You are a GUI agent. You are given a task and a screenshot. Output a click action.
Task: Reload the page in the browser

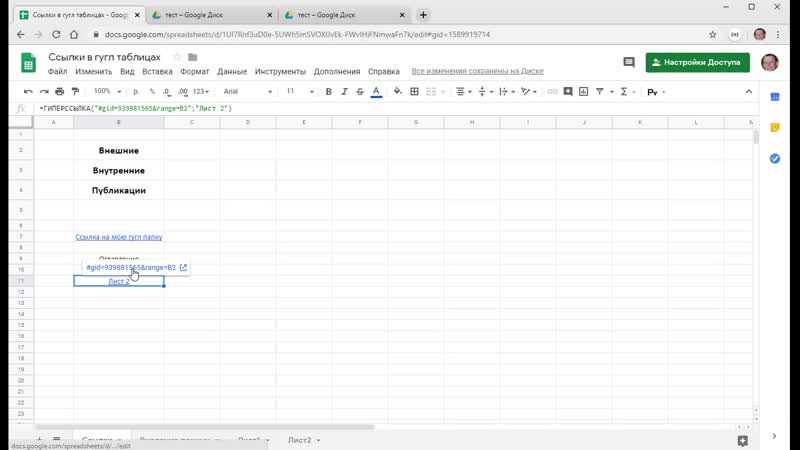tap(56, 35)
